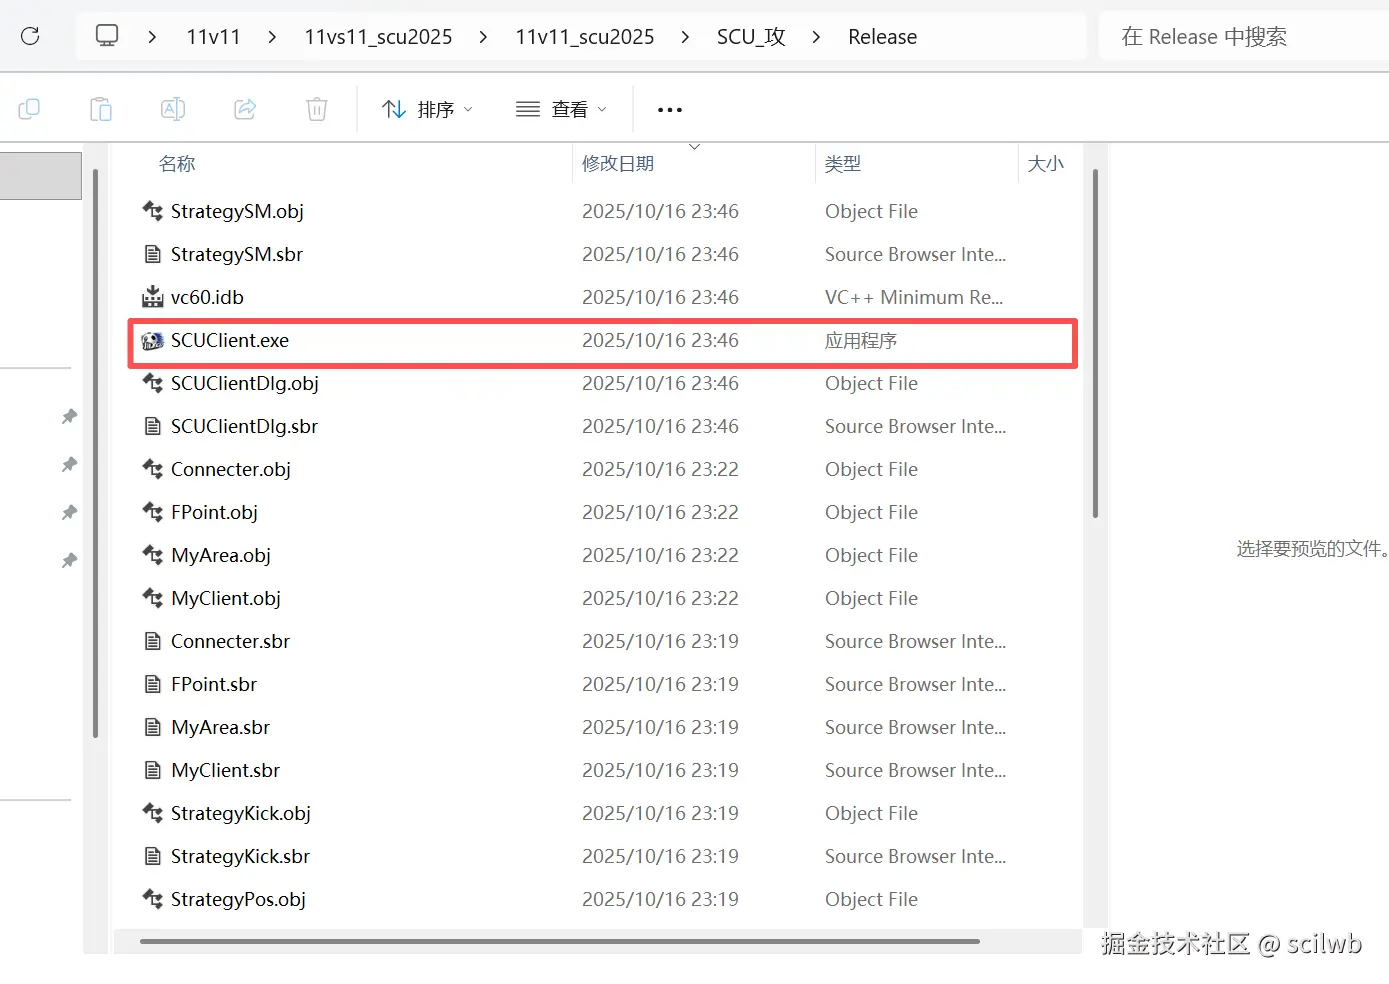Select the StrategyPos.obj file name
The width and height of the screenshot is (1389, 984).
[238, 899]
